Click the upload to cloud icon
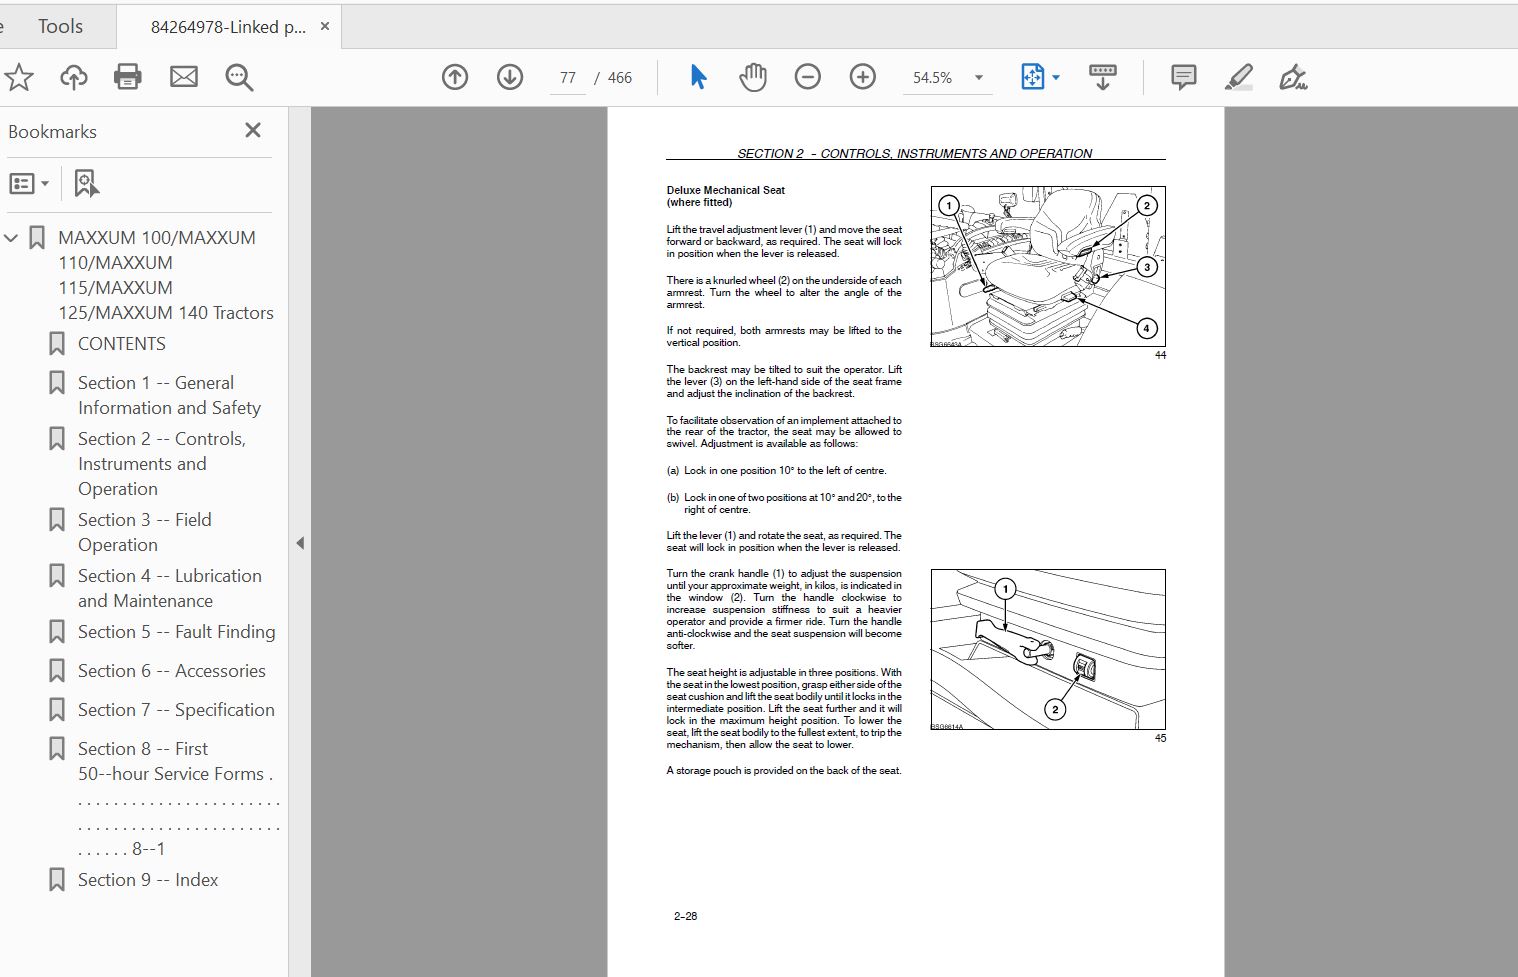Viewport: 1518px width, 977px height. 74,77
